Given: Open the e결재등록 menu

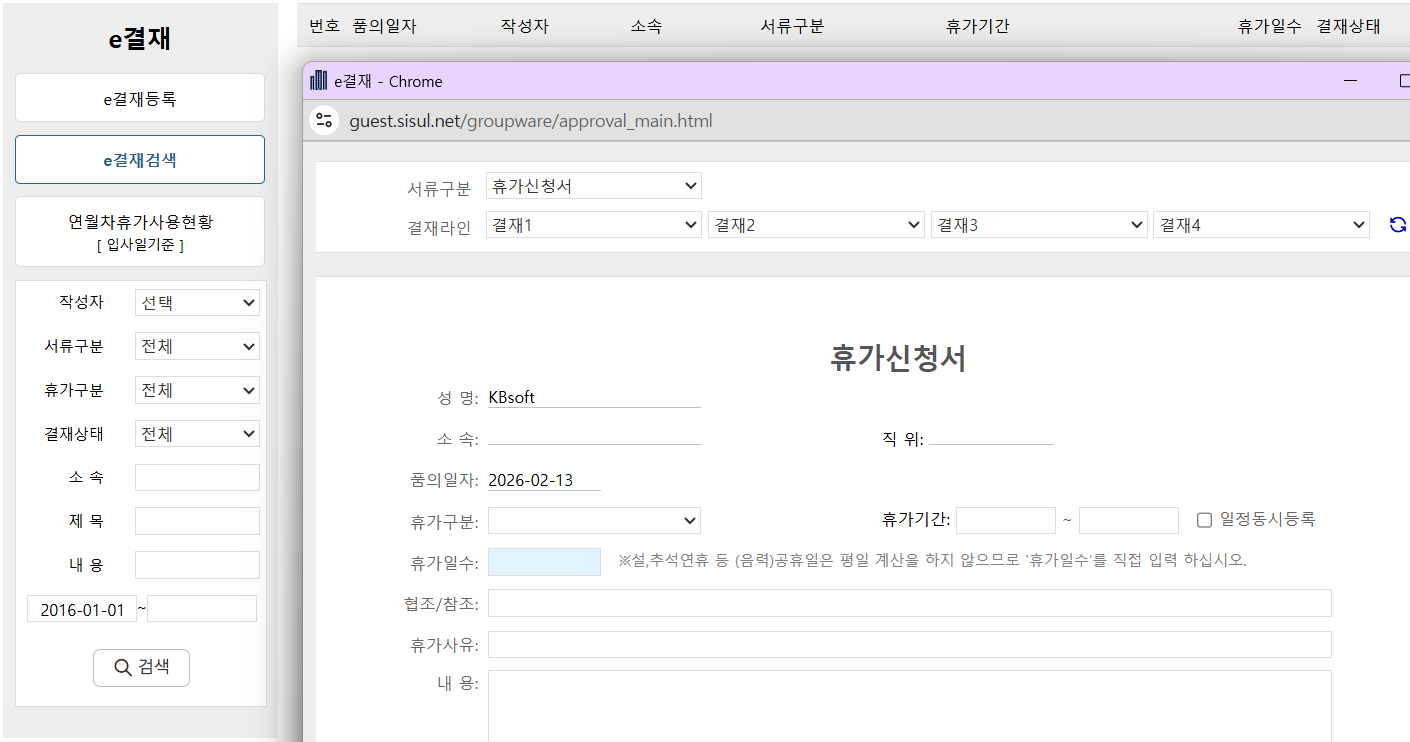Looking at the screenshot, I should point(140,98).
